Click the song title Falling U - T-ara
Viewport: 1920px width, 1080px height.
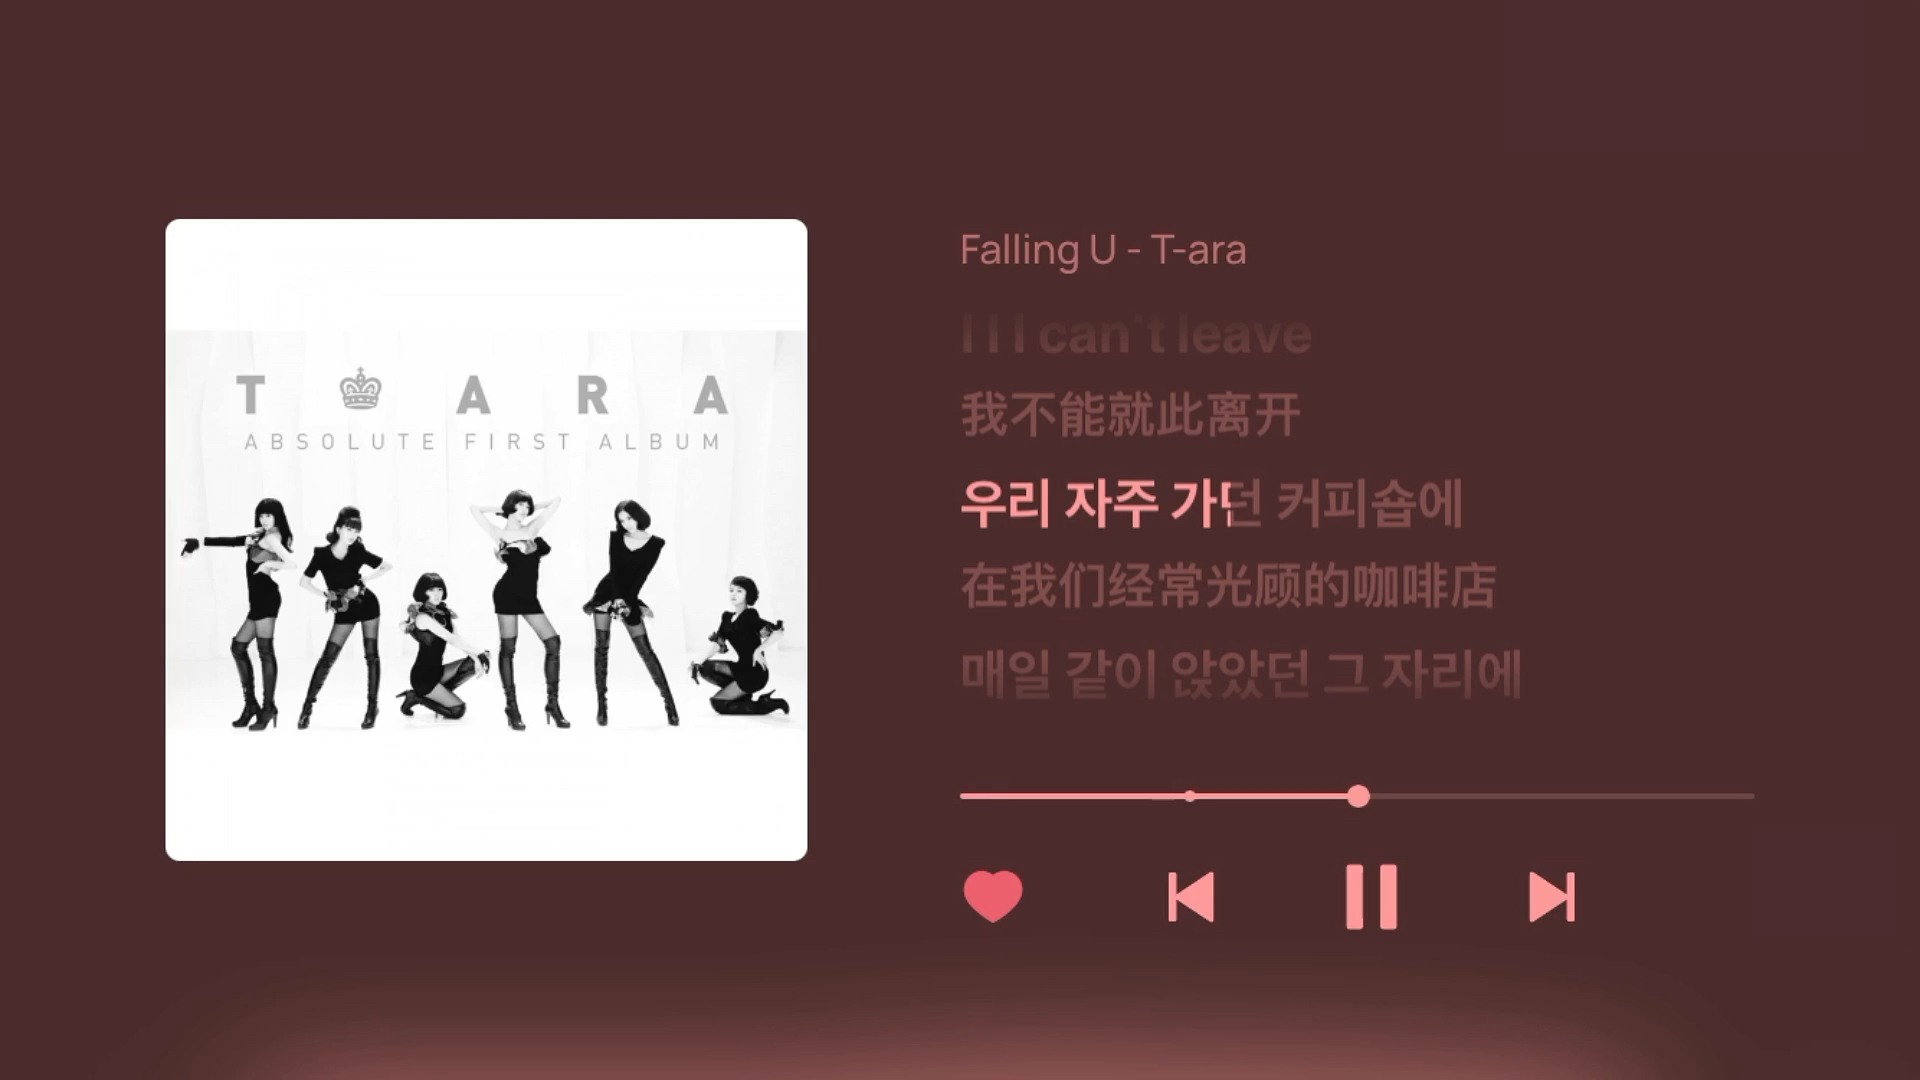pyautogui.click(x=1103, y=250)
